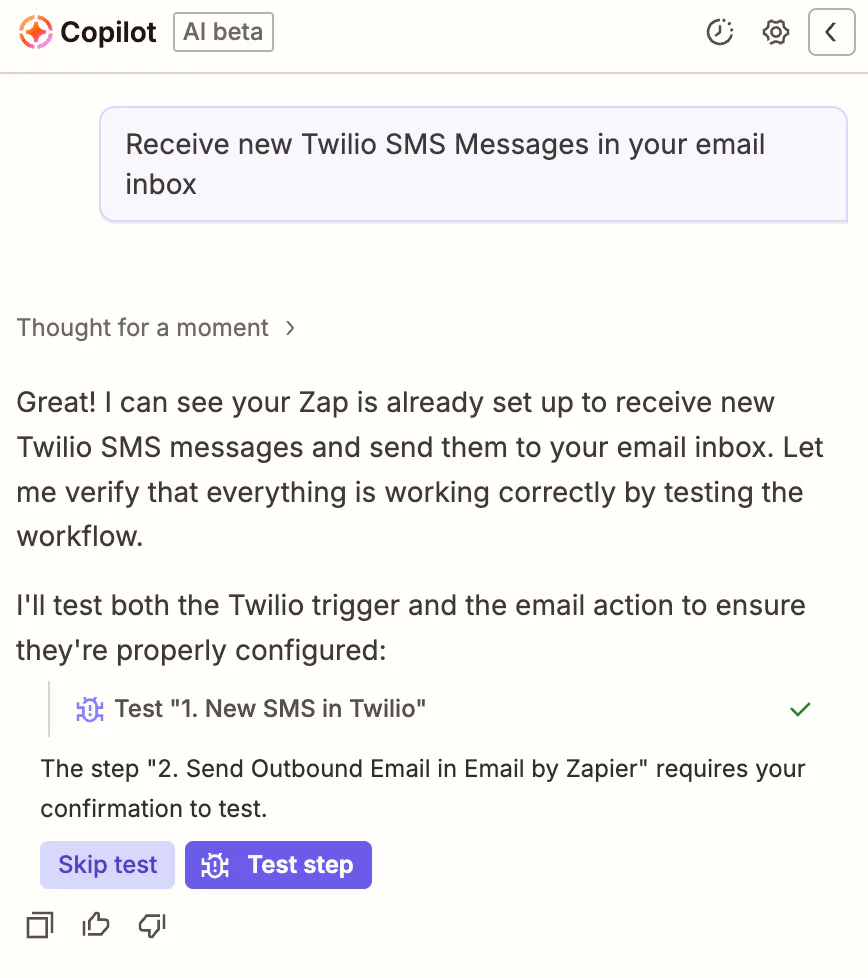Viewport: 868px width, 978px height.
Task: Open chat history using the clock icon
Action: [x=720, y=32]
